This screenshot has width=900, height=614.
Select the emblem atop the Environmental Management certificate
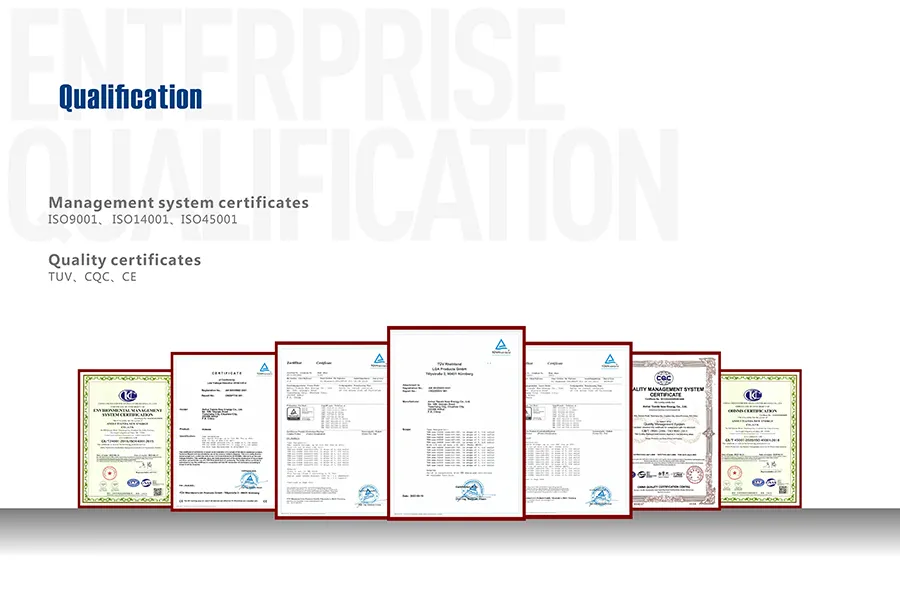pos(128,394)
